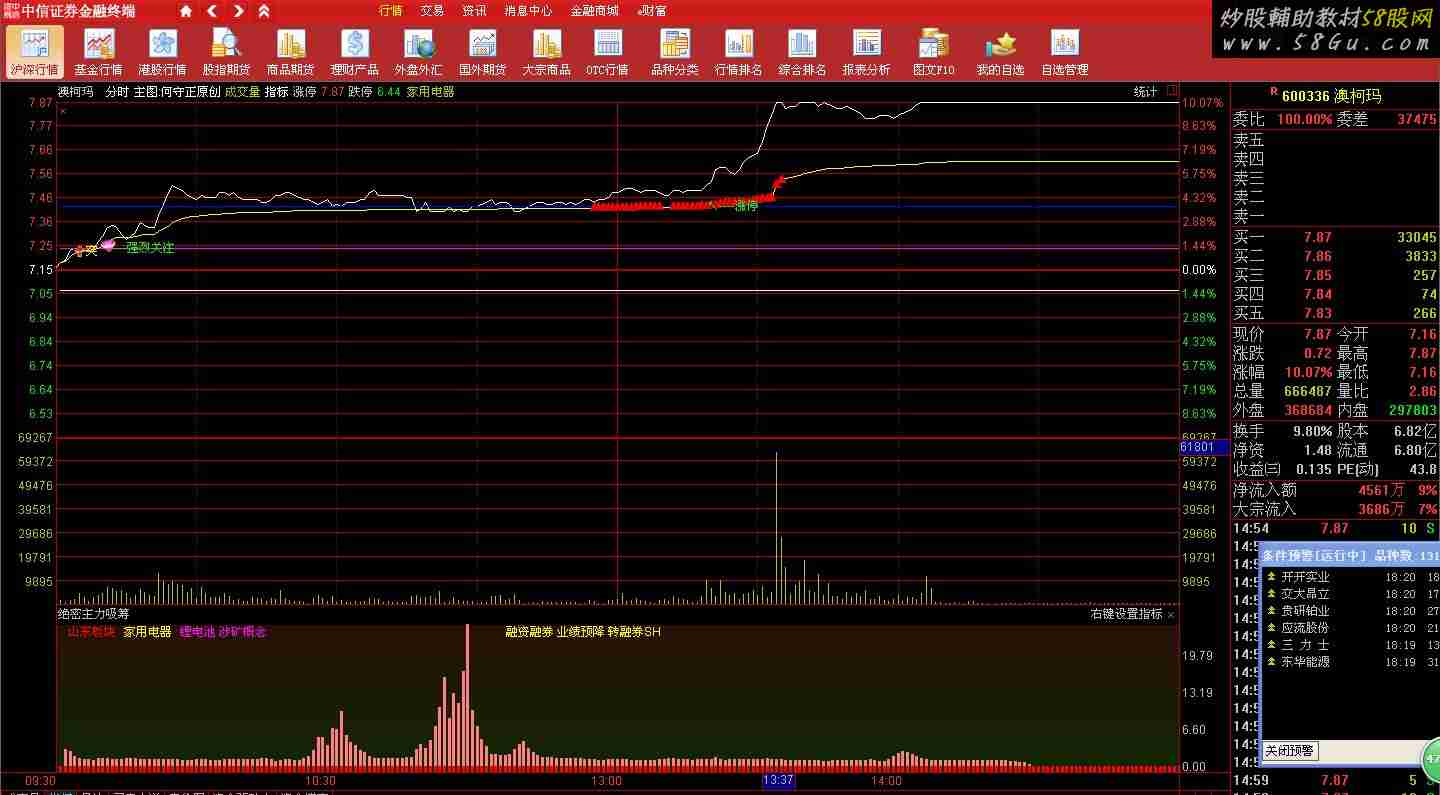Open OTC行情 quotes

[608, 52]
